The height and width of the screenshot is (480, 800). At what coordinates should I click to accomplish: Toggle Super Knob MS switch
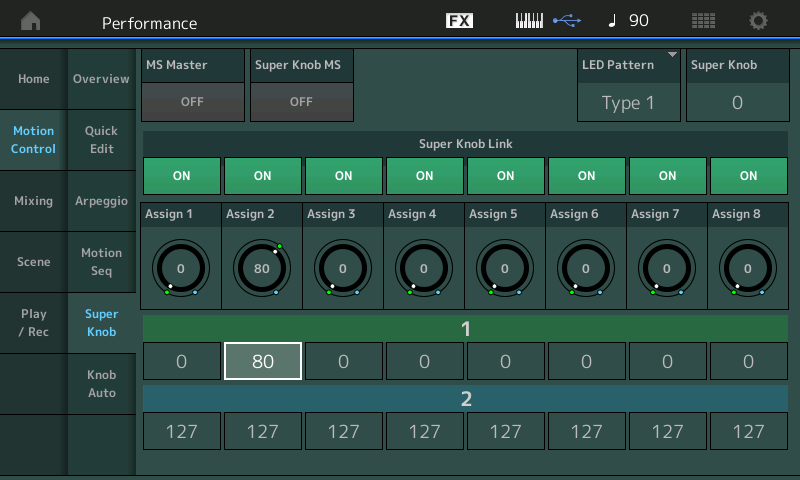(301, 101)
